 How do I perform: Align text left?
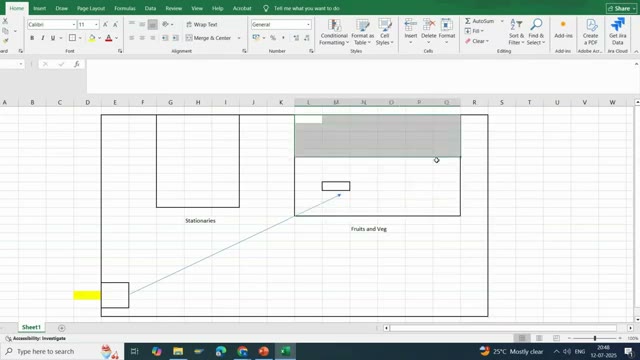click(x=131, y=38)
